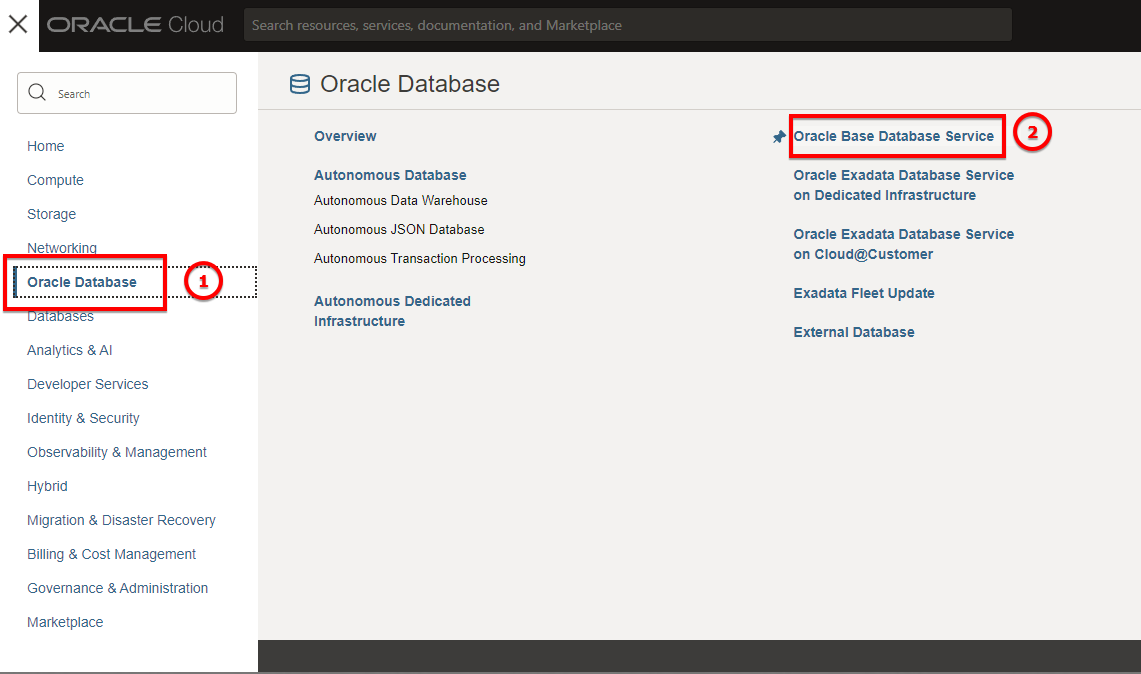Click the magnifier icon in sidebar search
1141x674 pixels.
tap(37, 92)
